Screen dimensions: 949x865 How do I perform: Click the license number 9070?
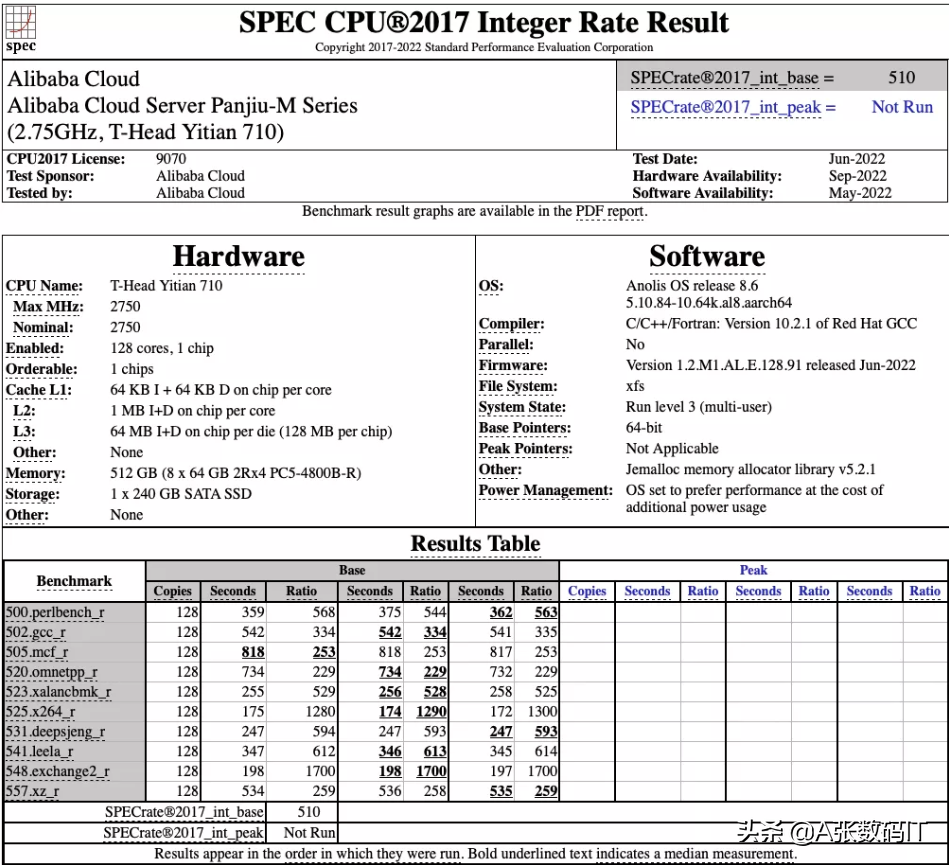tap(171, 159)
